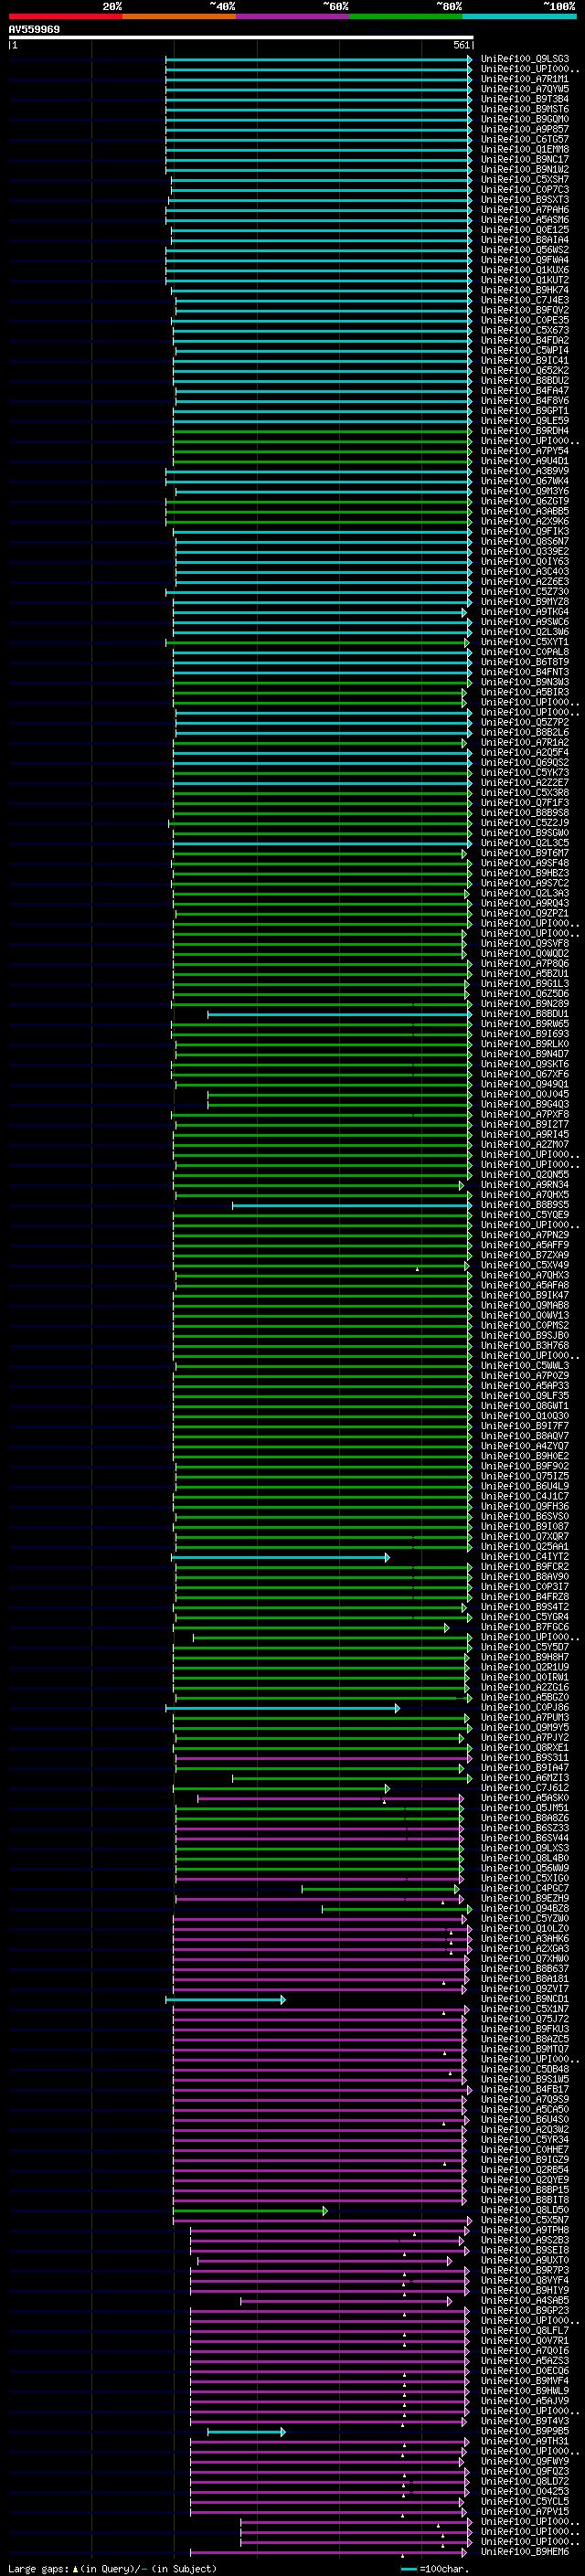585x2576 pixels.
Task: Select the UniRef100_B3H768 label
Action: coord(525,1346)
